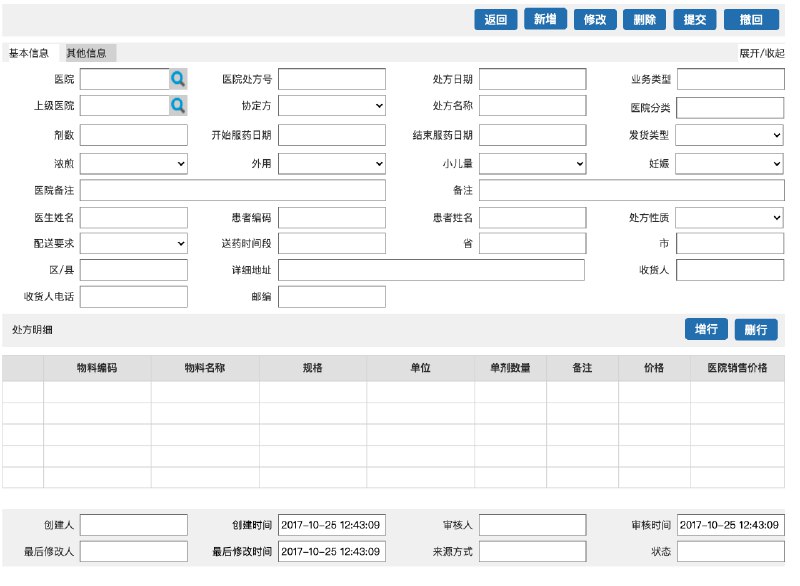Focus the 详细地址 input field

(431, 270)
